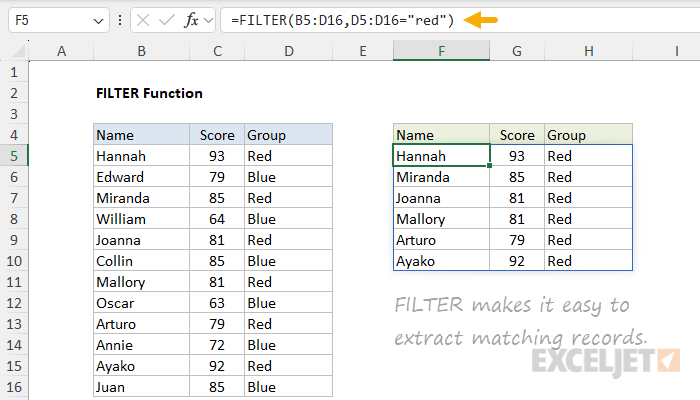The height and width of the screenshot is (400, 700).
Task: Click the three-dot handle beside the Name Box
Action: pyautogui.click(x=120, y=20)
